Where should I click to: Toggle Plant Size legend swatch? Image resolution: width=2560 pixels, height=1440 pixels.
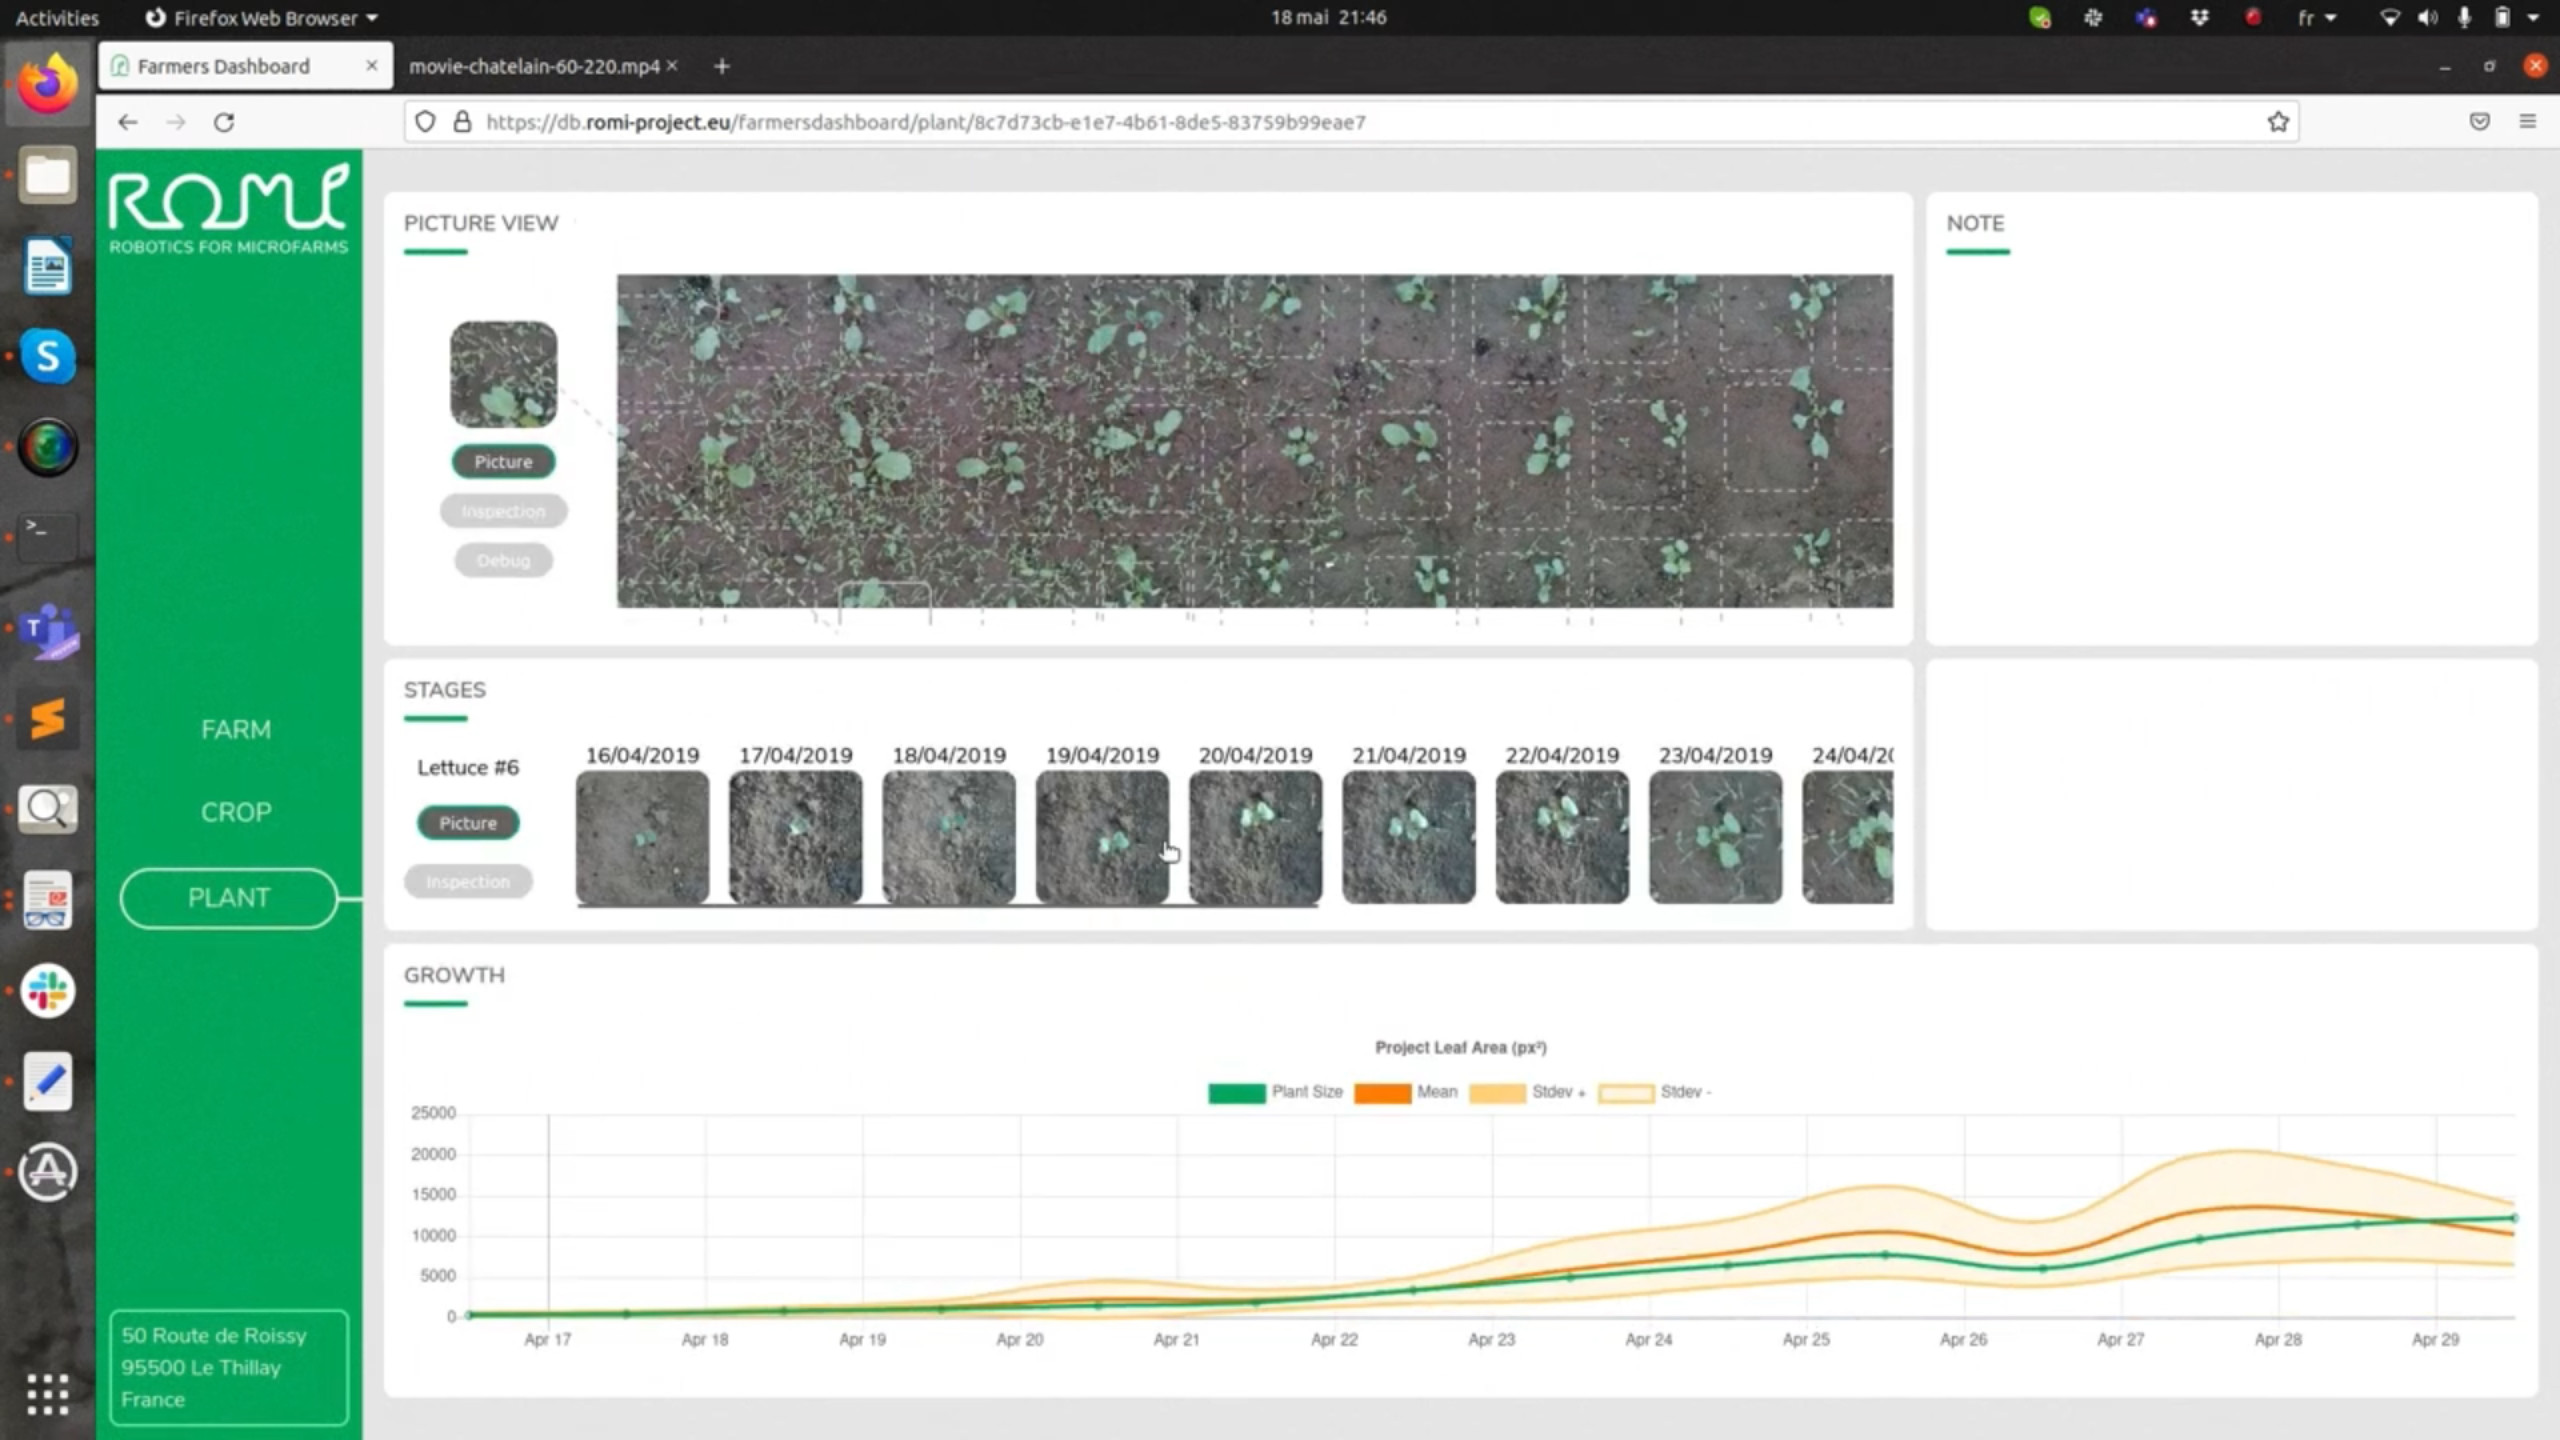point(1236,1092)
